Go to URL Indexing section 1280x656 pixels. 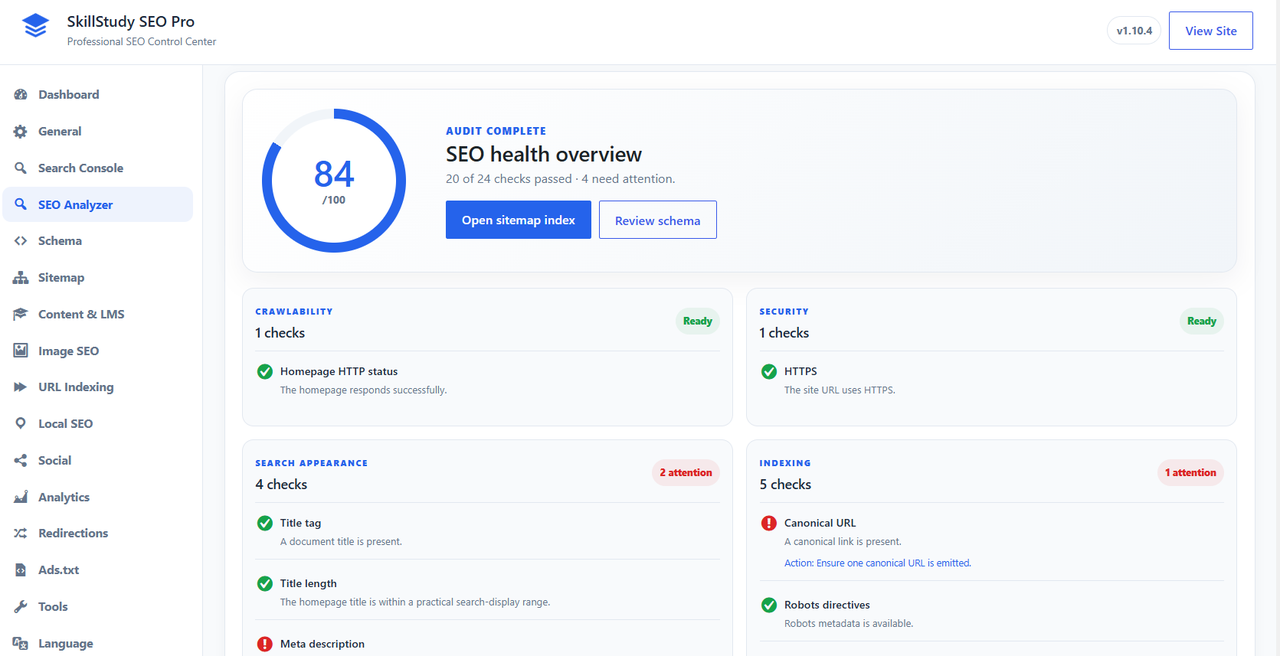(97, 387)
